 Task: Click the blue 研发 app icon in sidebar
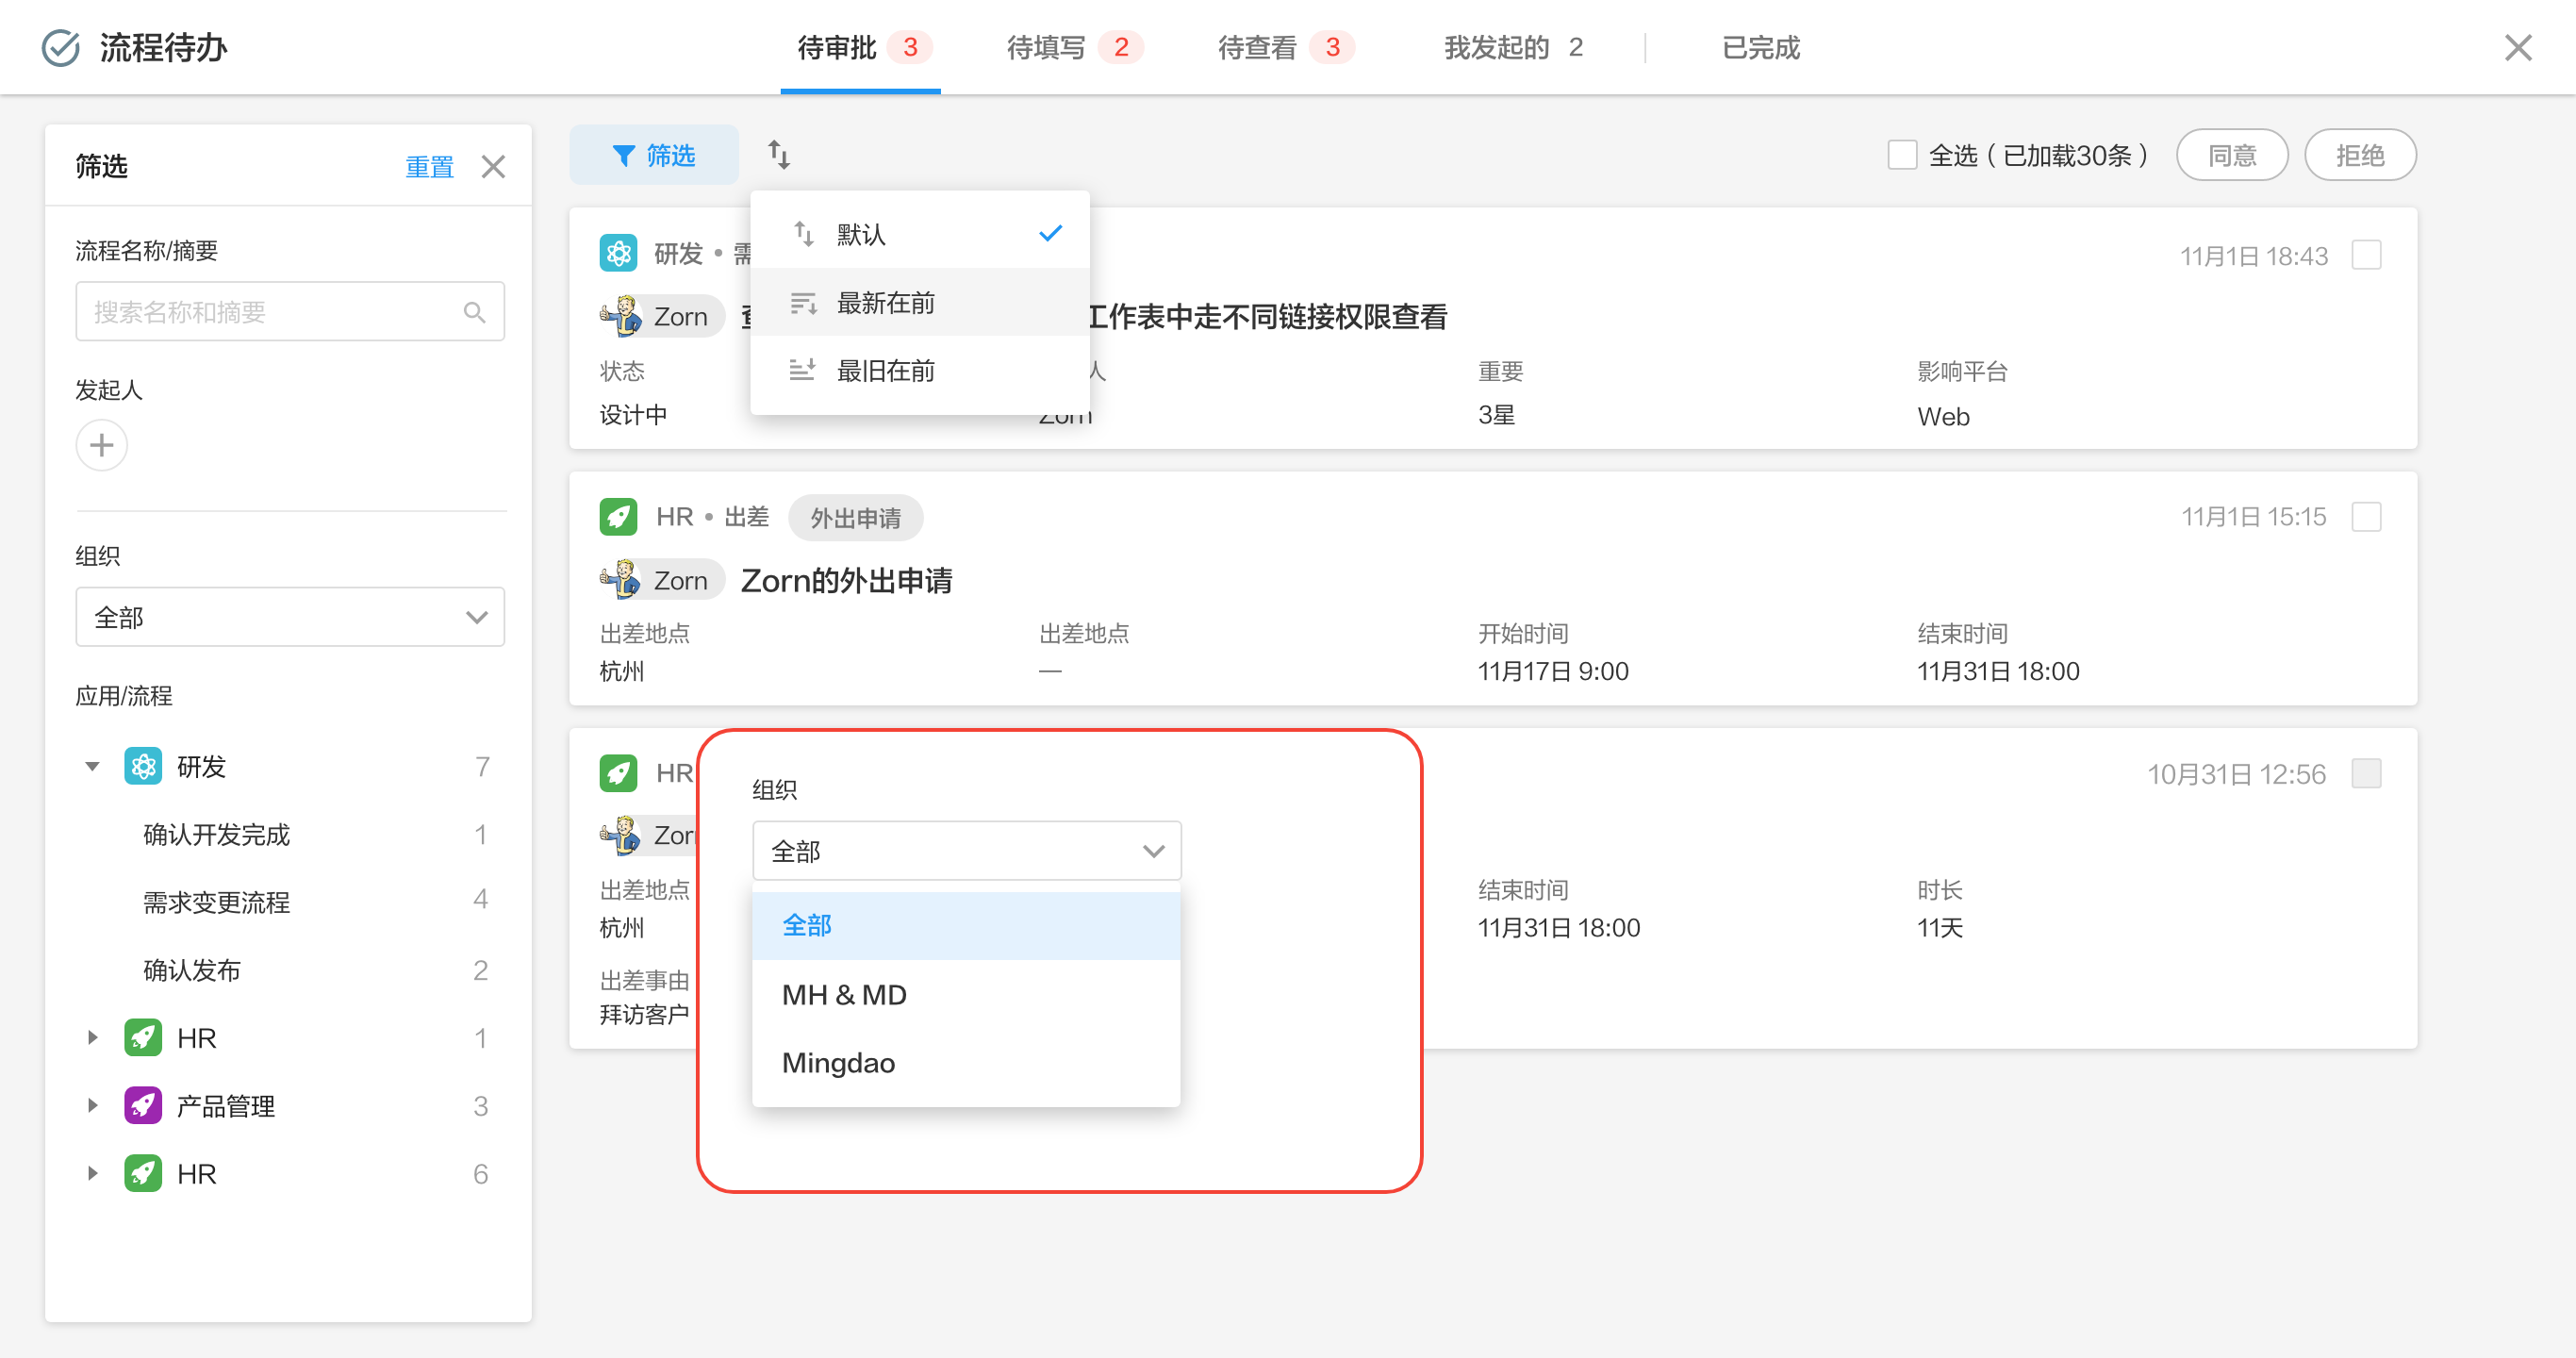[143, 766]
